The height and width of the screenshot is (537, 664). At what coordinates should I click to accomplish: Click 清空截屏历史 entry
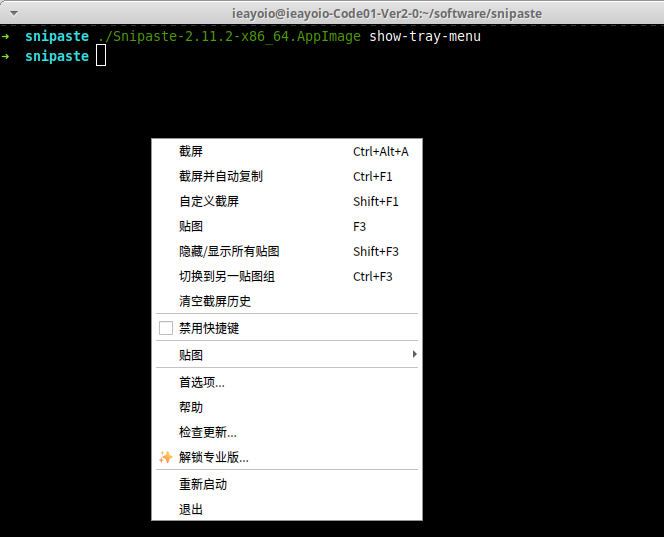pos(287,301)
